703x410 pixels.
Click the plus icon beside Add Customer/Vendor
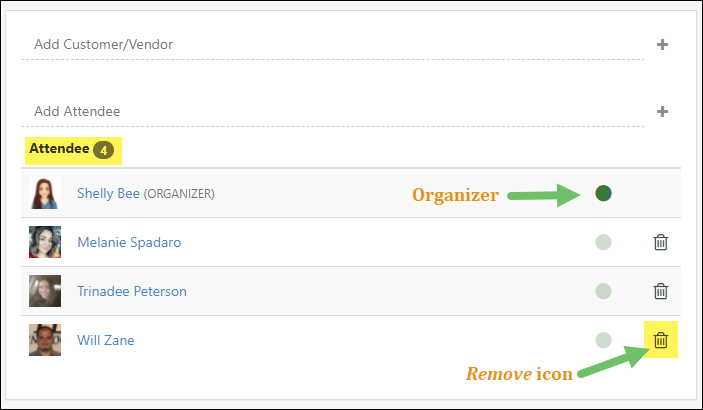click(x=662, y=44)
